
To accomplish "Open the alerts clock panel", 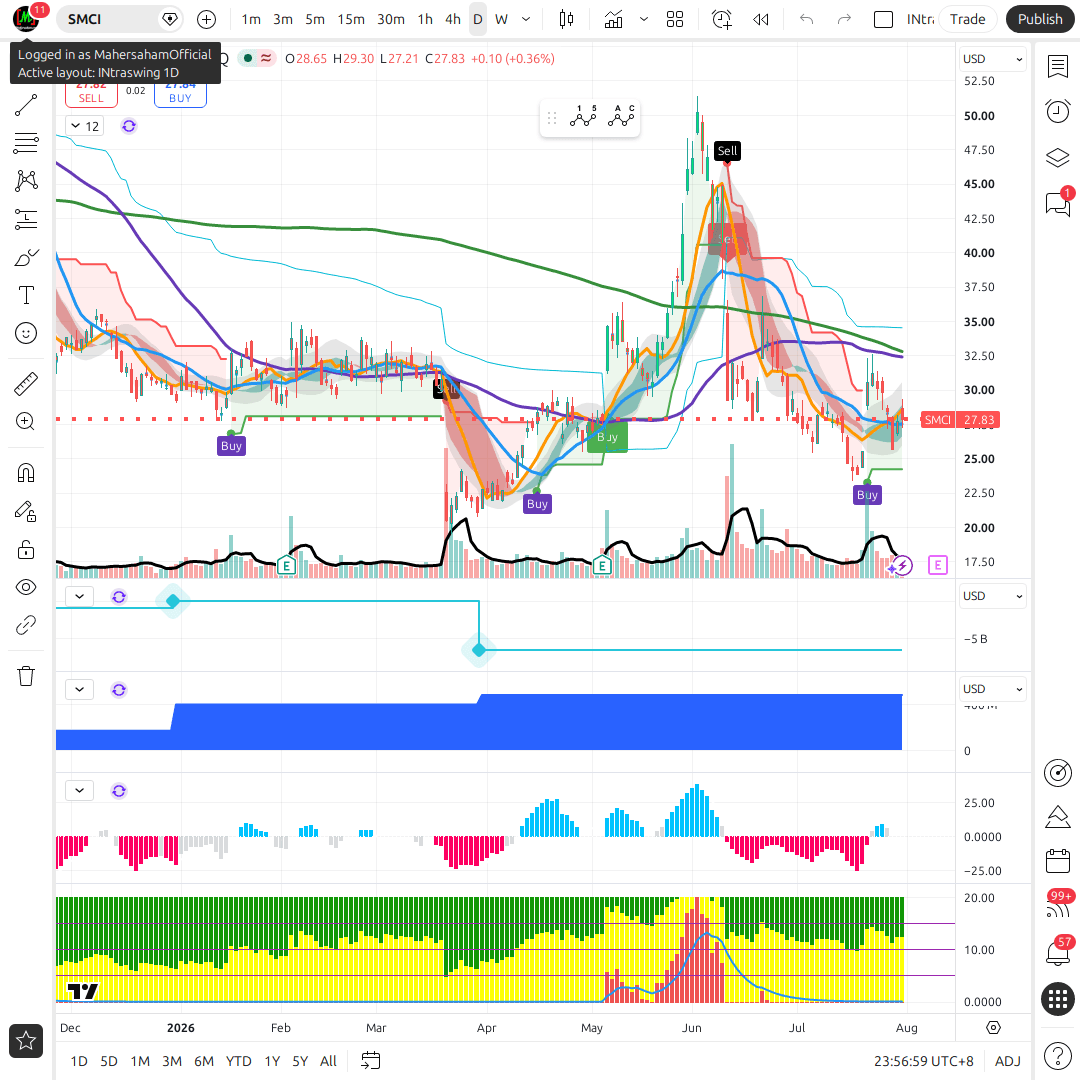I will click(1057, 111).
